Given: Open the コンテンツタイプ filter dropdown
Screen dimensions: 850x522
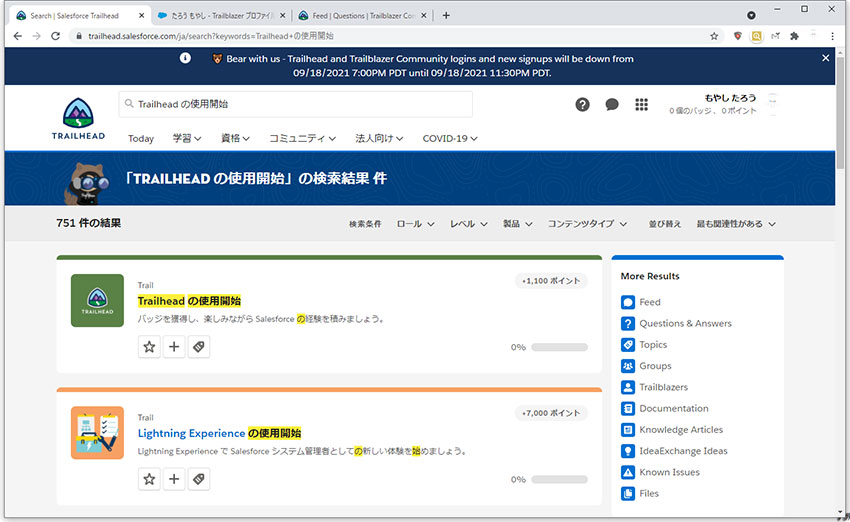Looking at the screenshot, I should point(587,224).
